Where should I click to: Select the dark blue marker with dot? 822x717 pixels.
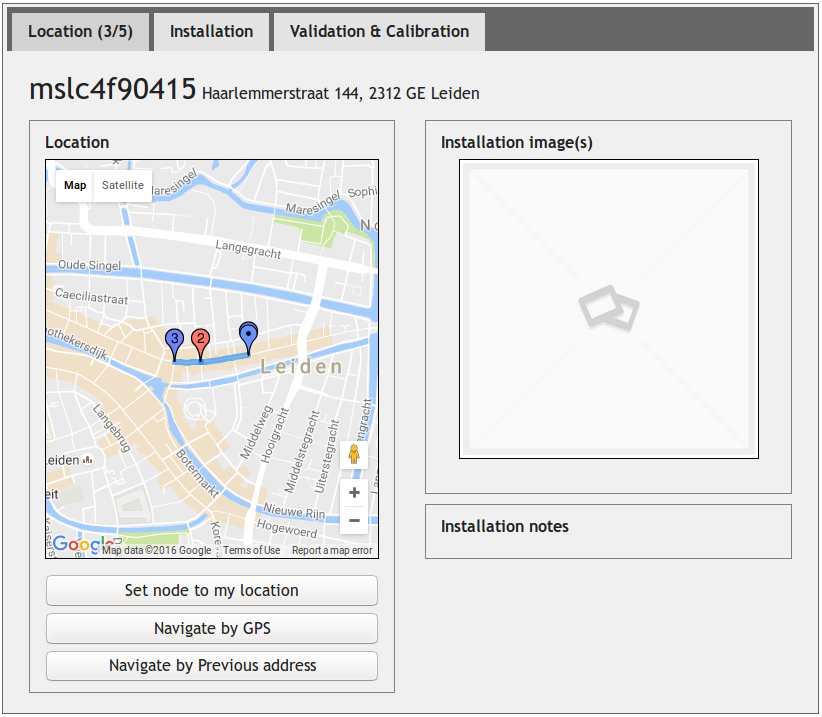pyautogui.click(x=248, y=335)
